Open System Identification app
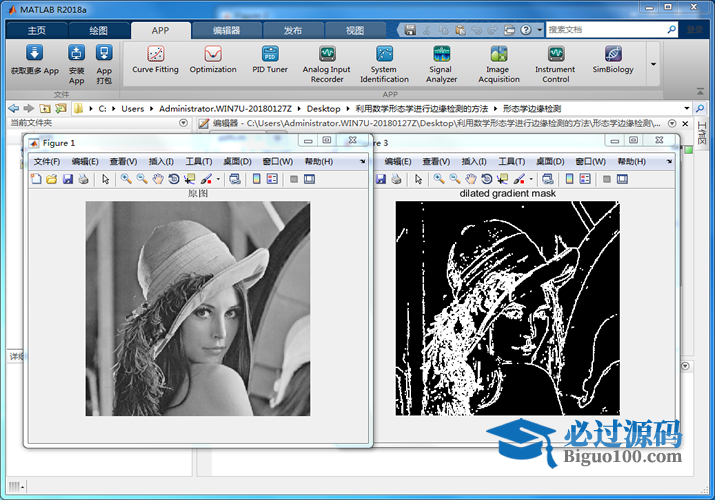 (384, 64)
